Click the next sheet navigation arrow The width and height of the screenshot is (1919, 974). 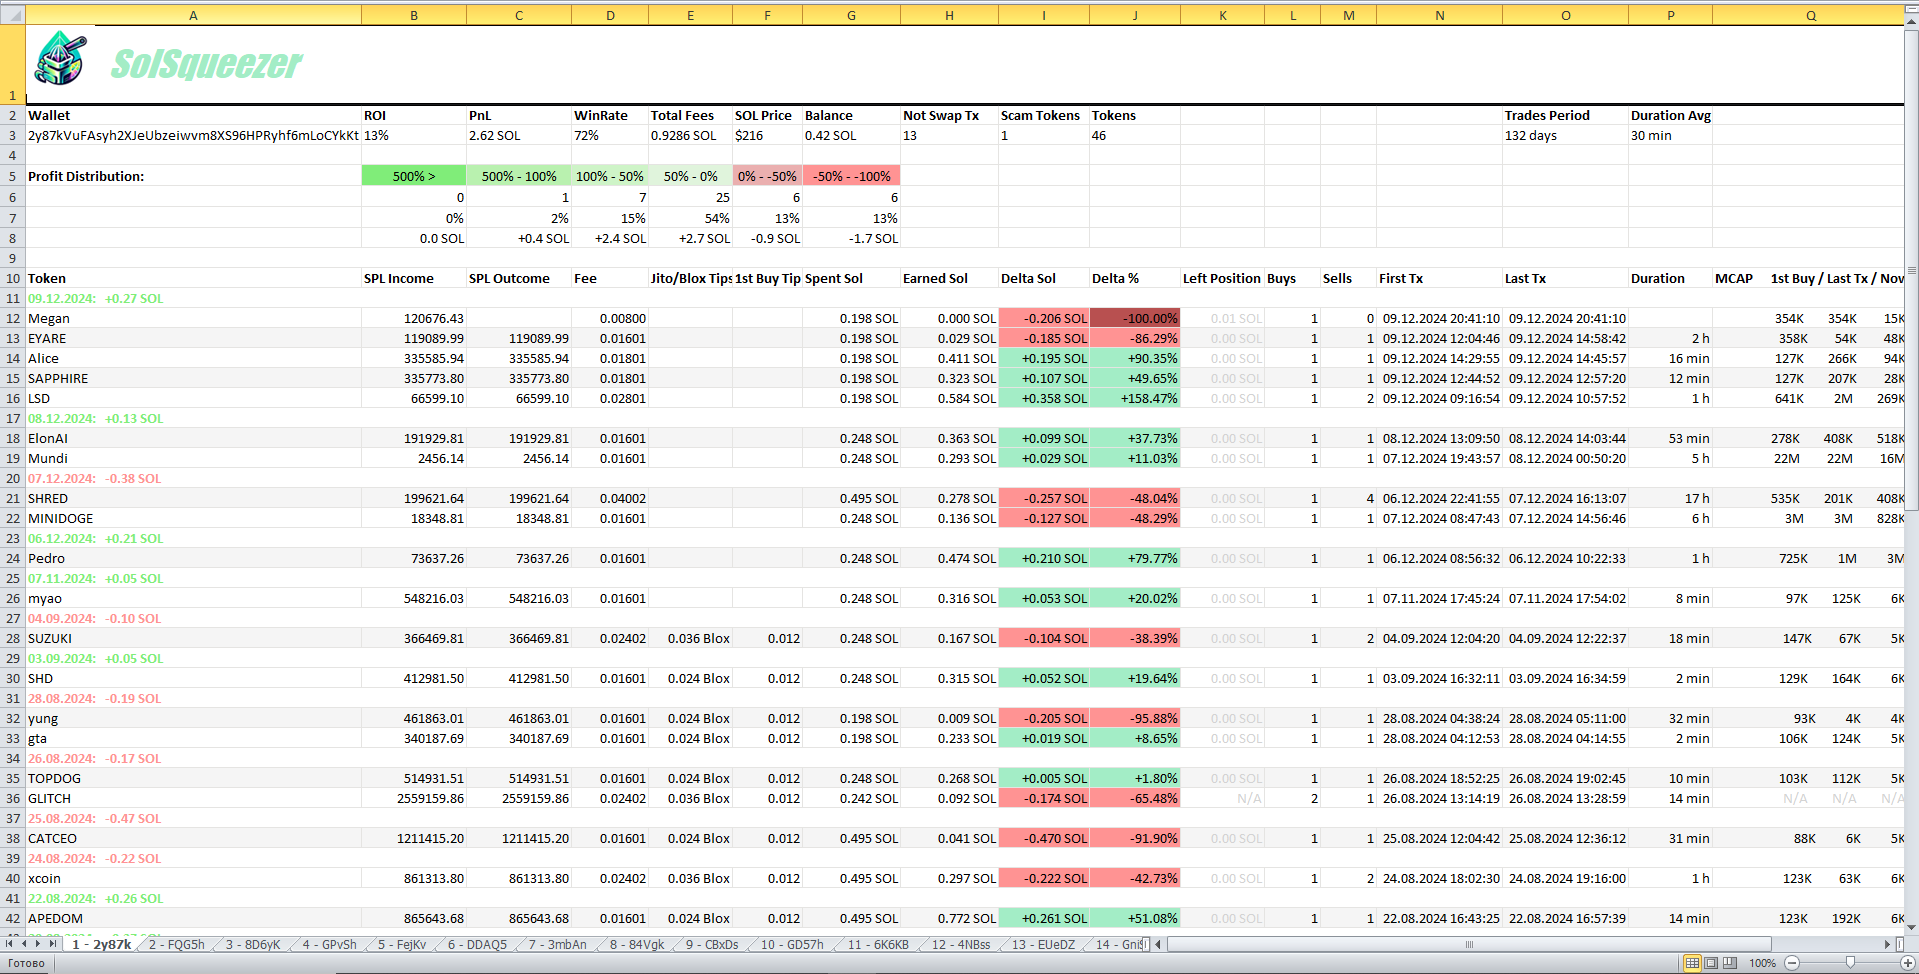click(38, 944)
